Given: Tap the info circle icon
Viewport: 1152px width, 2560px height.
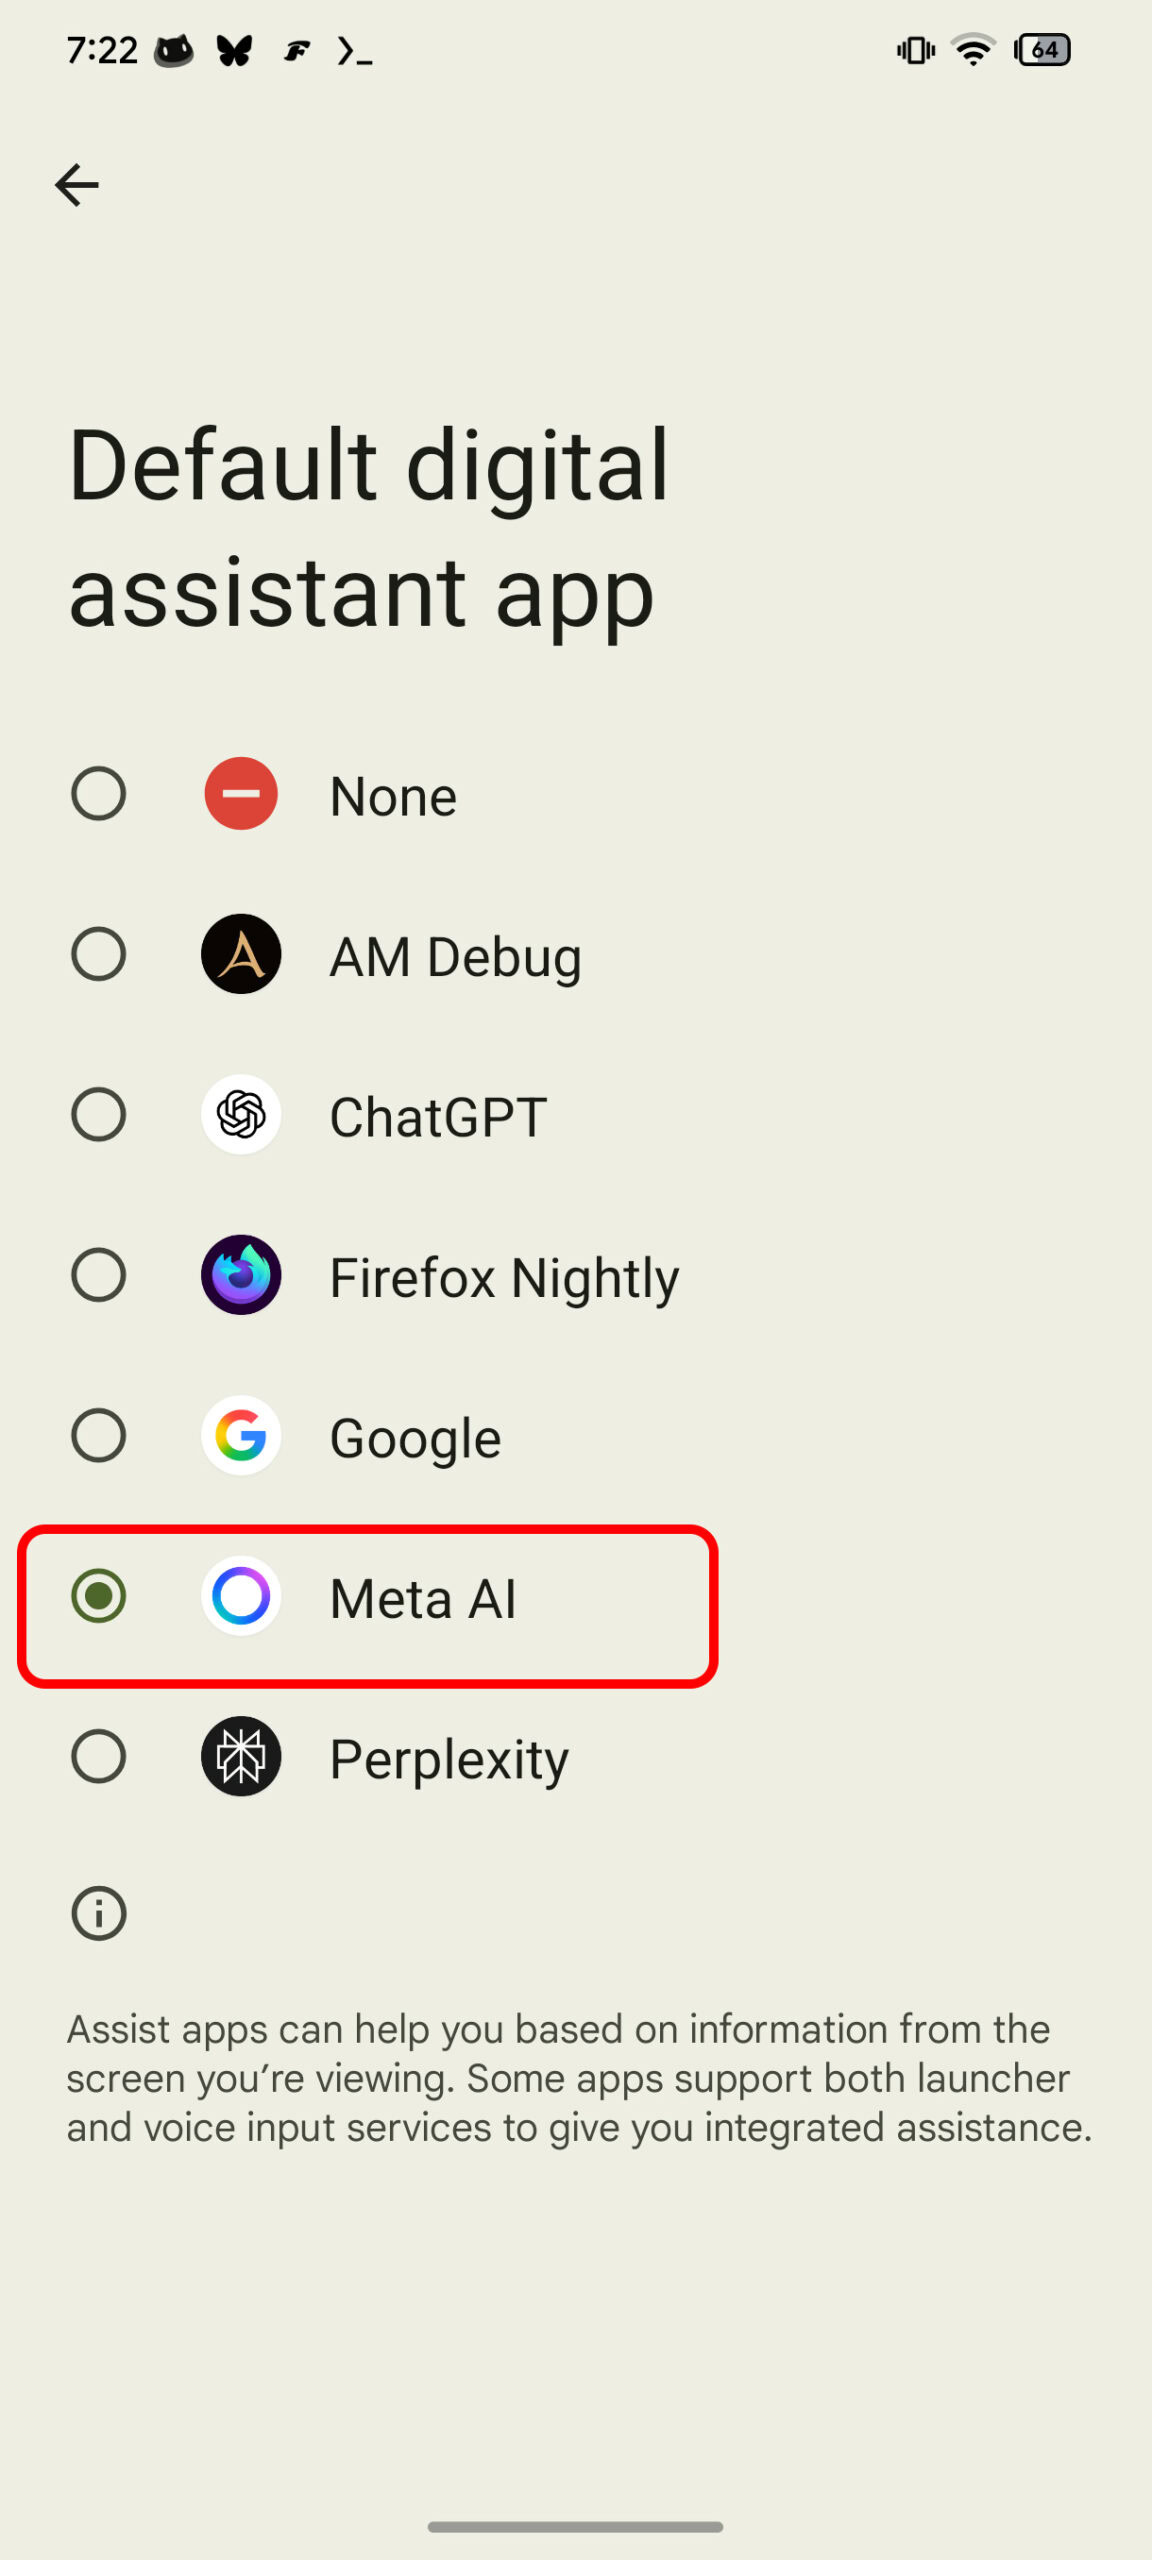Looking at the screenshot, I should coord(99,1914).
